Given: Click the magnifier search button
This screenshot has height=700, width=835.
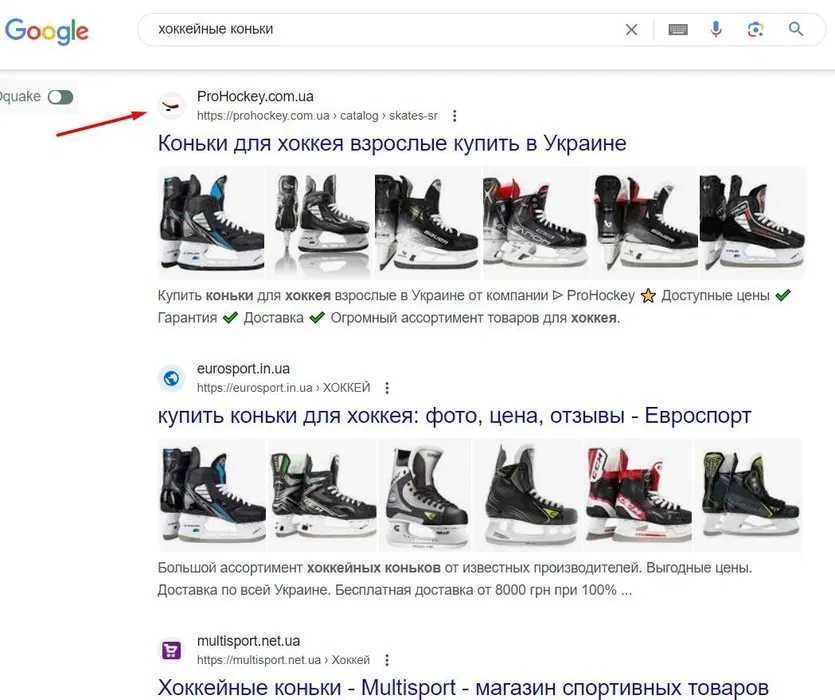Looking at the screenshot, I should pyautogui.click(x=796, y=29).
